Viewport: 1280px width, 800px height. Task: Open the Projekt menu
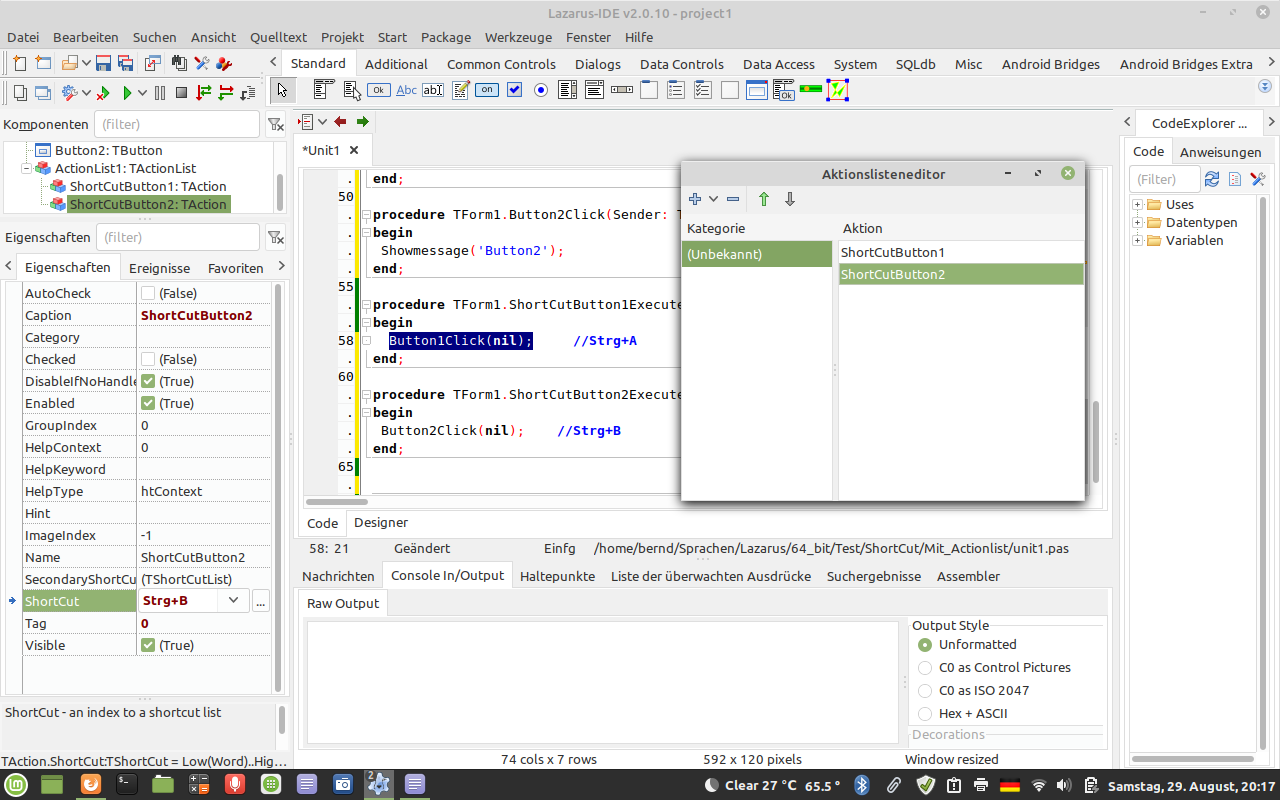point(342,37)
